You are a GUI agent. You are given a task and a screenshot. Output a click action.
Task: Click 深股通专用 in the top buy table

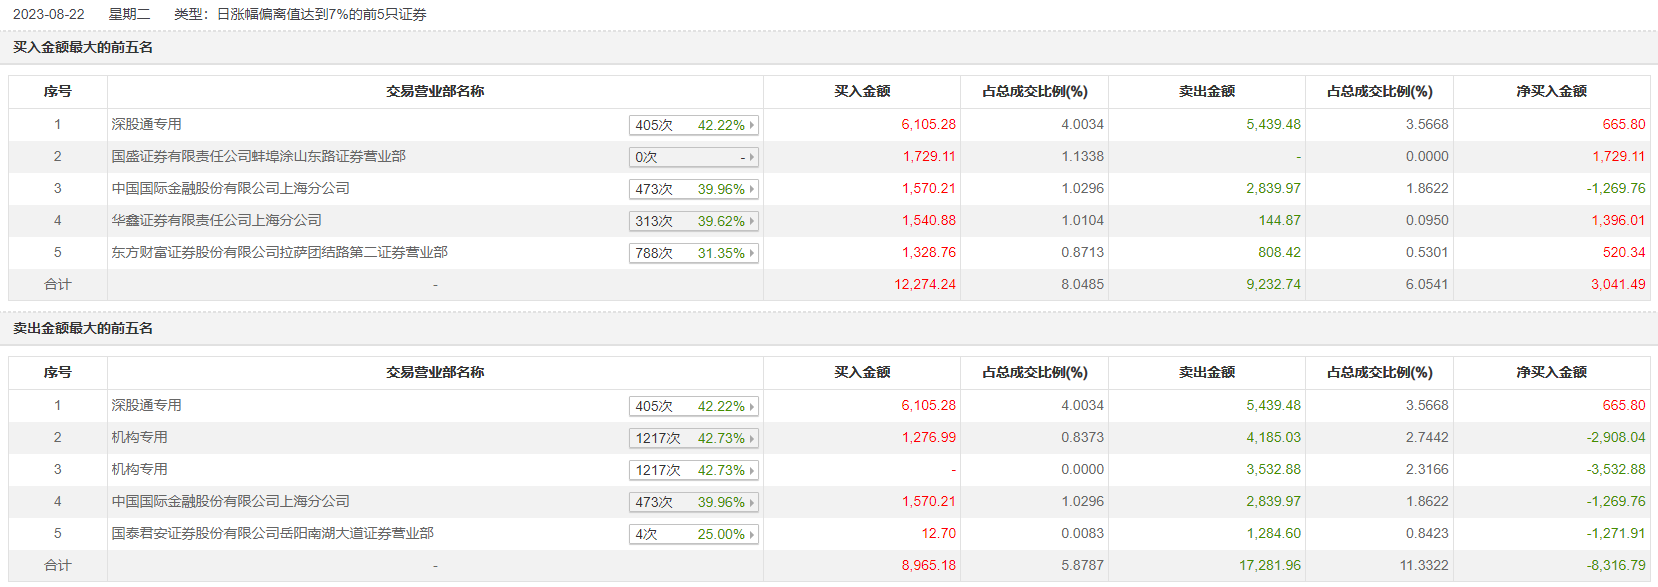point(146,125)
